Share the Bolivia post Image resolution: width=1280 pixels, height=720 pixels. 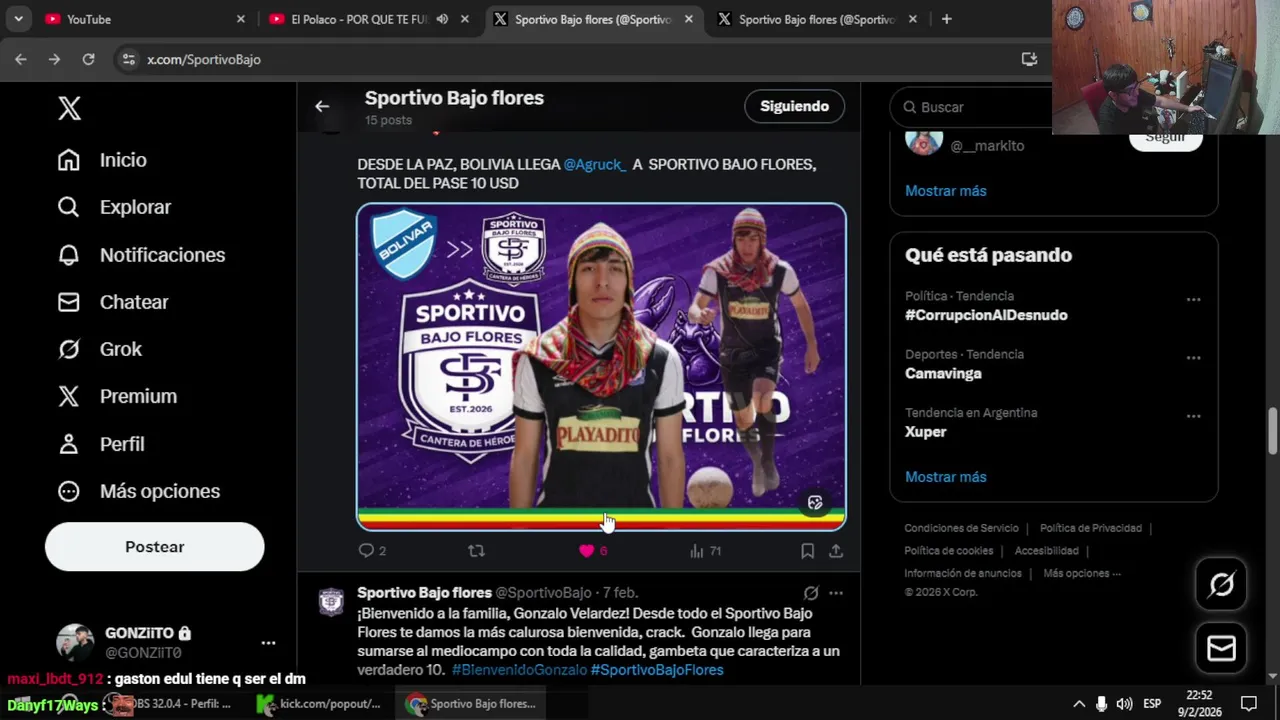[836, 551]
